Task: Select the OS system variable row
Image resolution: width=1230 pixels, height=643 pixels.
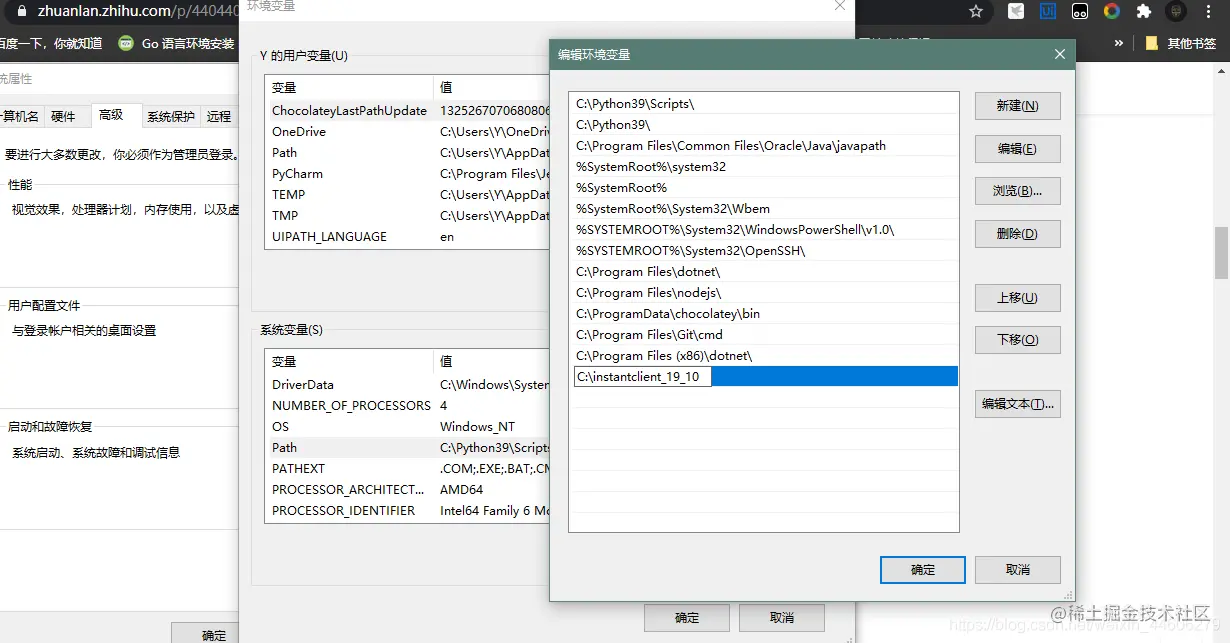Action: pyautogui.click(x=408, y=427)
